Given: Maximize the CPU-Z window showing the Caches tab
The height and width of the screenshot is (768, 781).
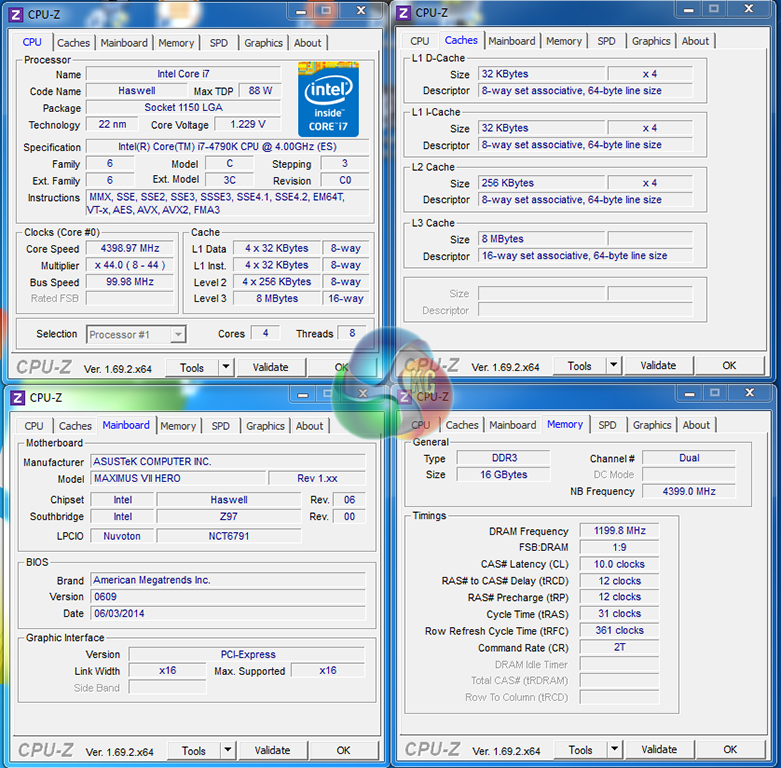Looking at the screenshot, I should click(x=714, y=10).
